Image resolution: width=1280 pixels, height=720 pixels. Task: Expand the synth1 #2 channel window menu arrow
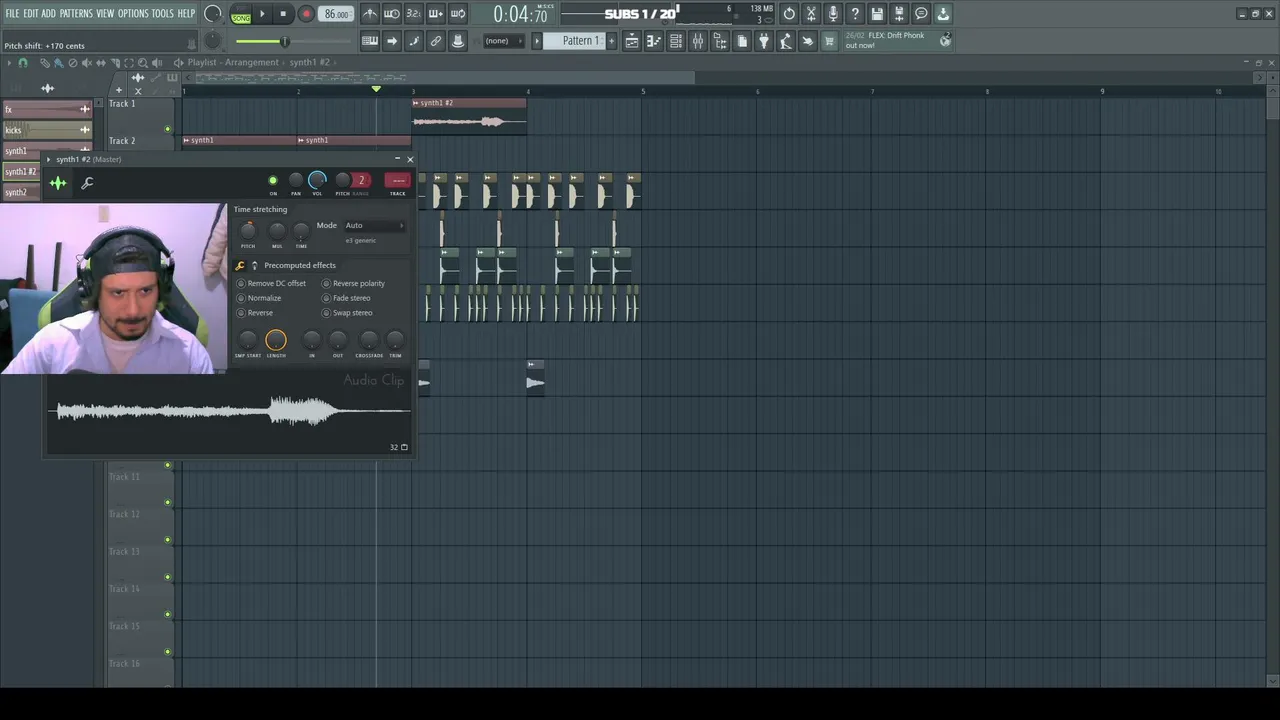pyautogui.click(x=48, y=159)
